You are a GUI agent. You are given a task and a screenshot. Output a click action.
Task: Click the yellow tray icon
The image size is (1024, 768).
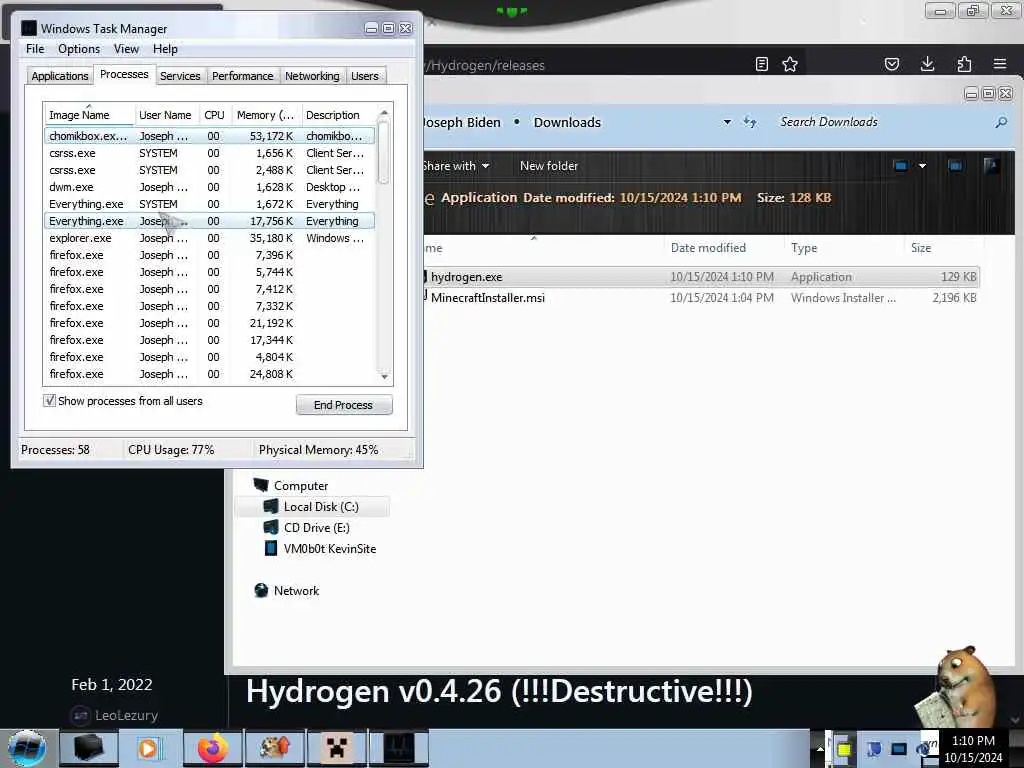(x=844, y=749)
